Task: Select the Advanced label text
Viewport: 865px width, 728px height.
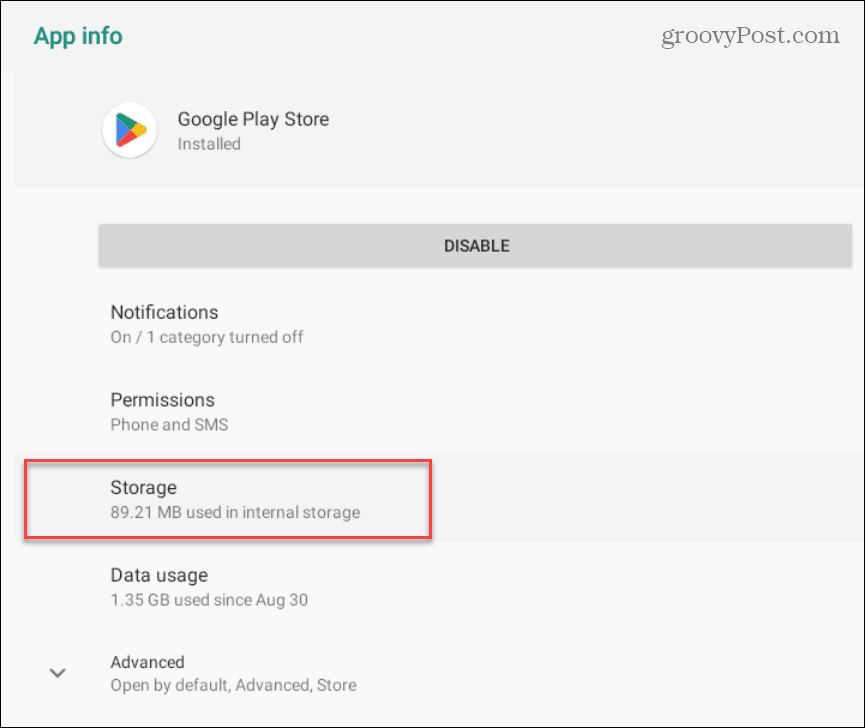Action: 147,662
